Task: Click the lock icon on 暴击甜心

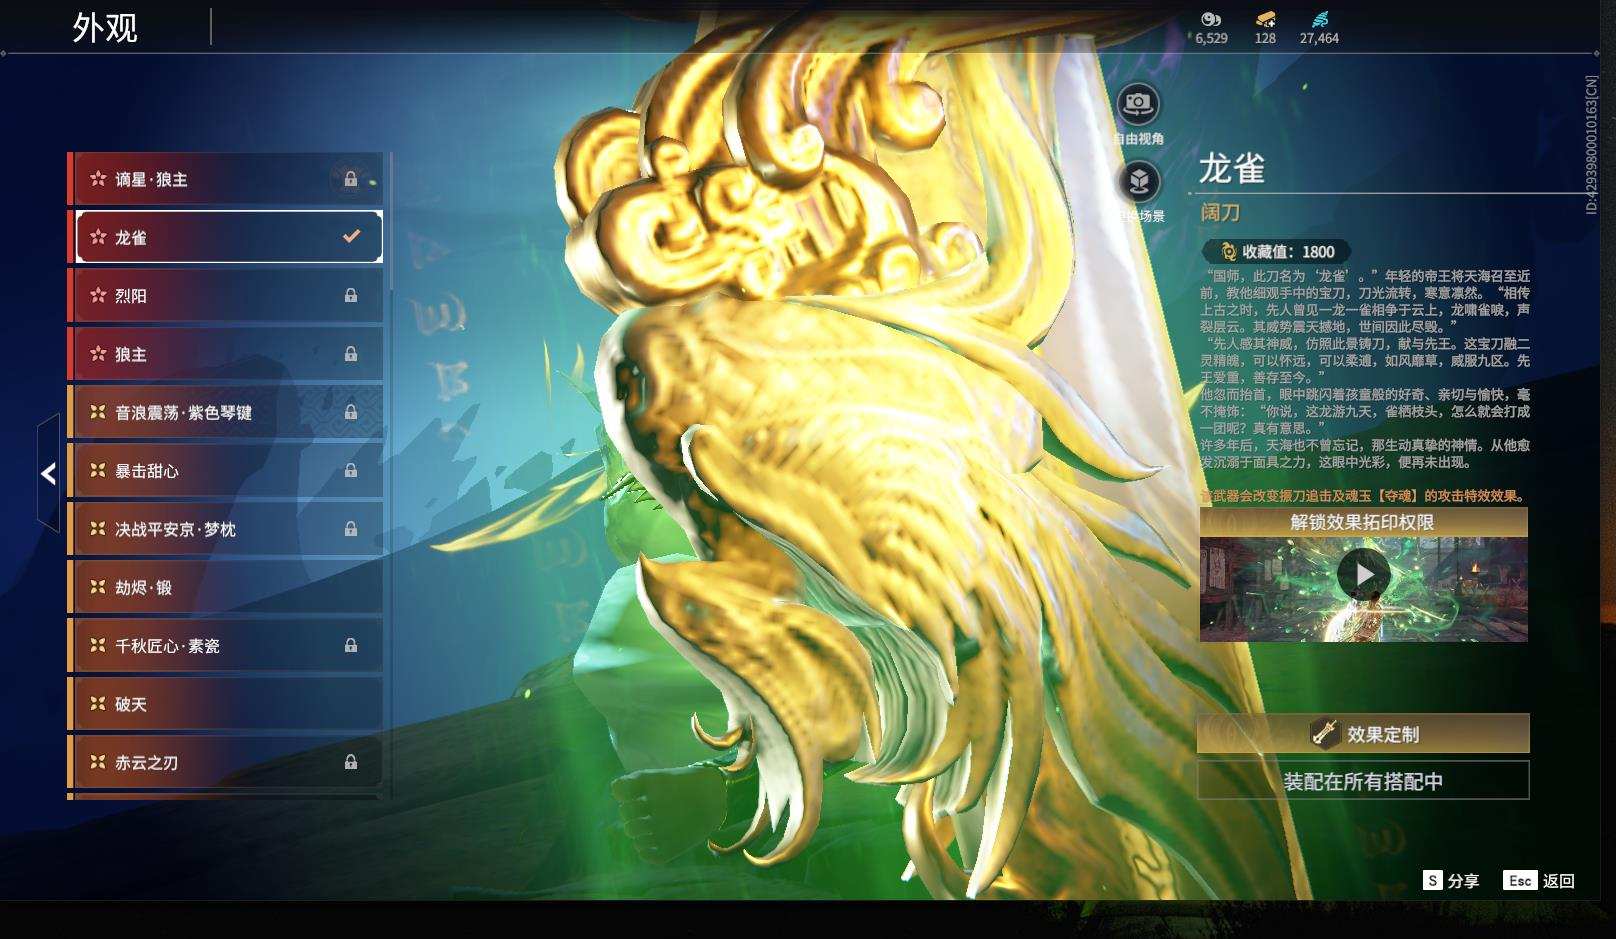Action: click(351, 470)
